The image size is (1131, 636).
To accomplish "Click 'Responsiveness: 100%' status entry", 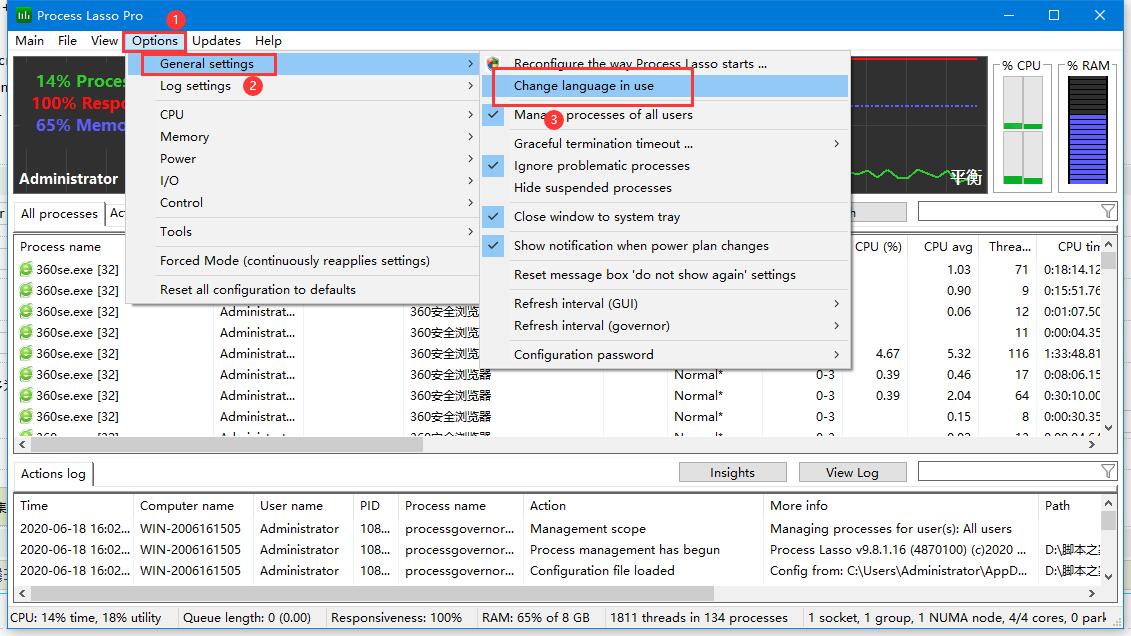I will pyautogui.click(x=396, y=617).
